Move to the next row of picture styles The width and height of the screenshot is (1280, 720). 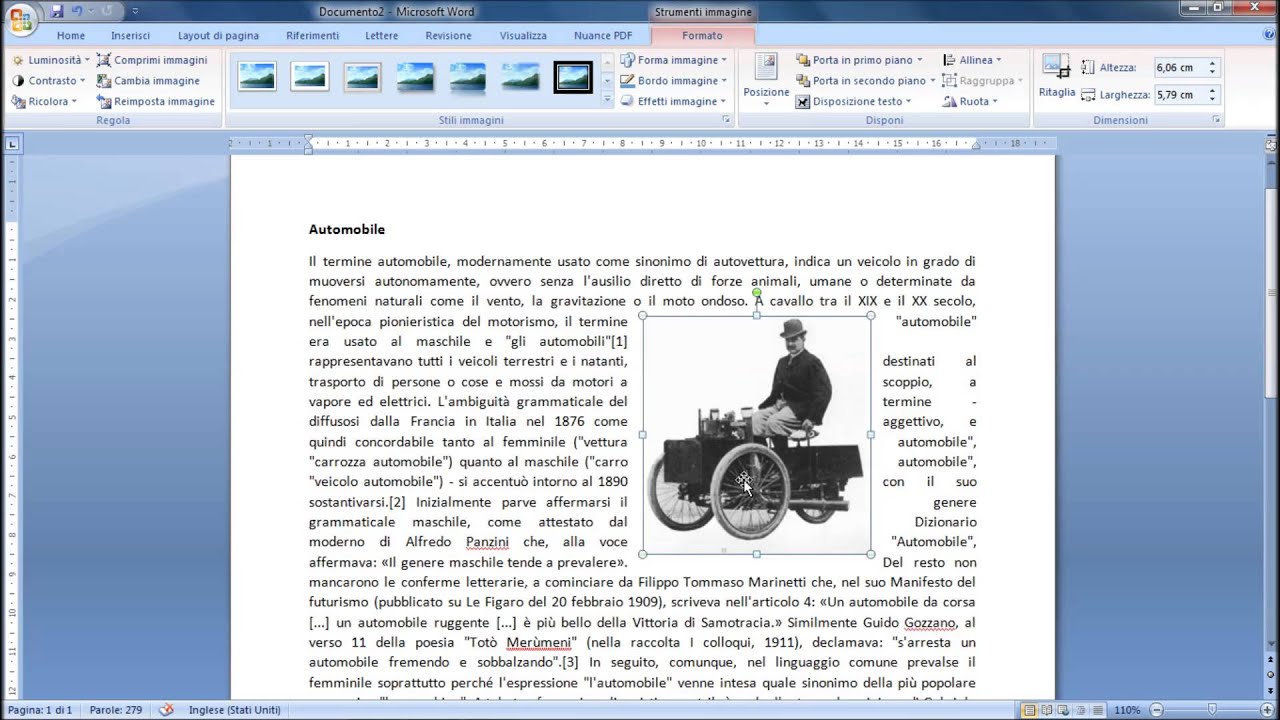point(607,82)
